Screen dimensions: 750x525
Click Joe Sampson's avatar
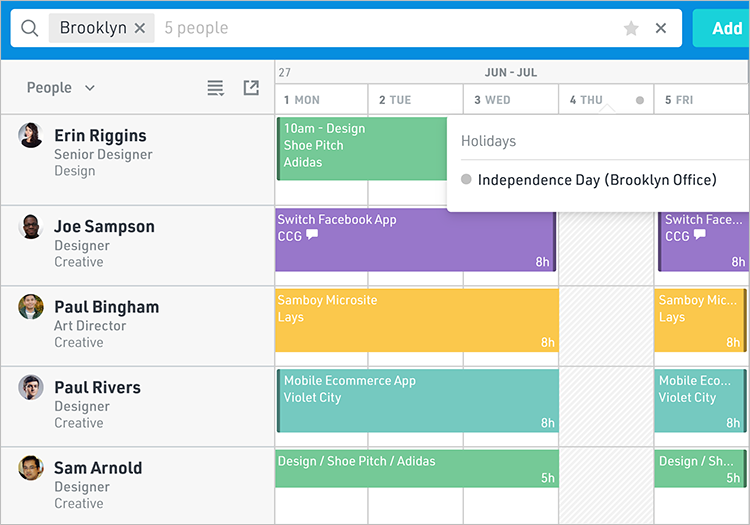click(x=31, y=226)
